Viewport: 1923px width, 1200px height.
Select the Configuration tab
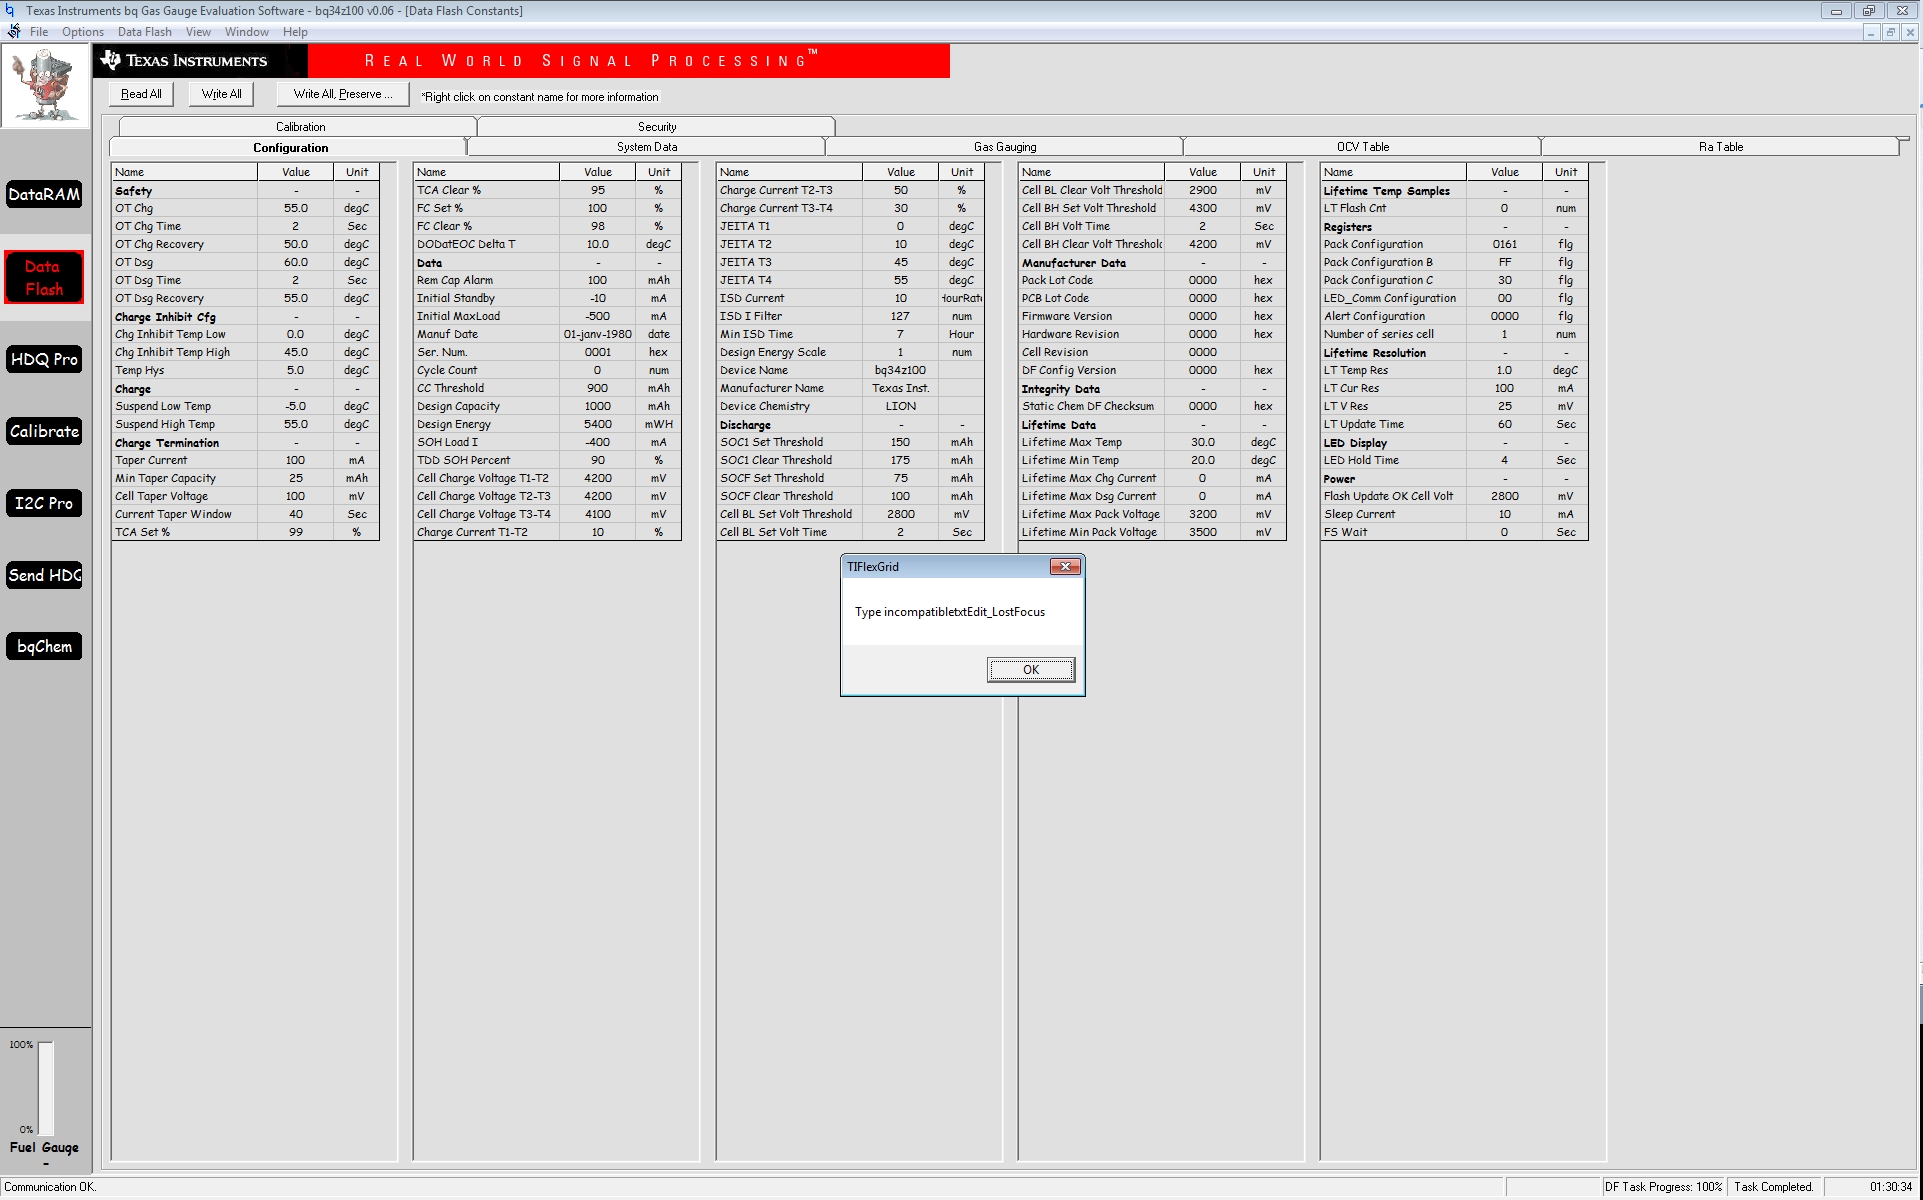click(290, 147)
